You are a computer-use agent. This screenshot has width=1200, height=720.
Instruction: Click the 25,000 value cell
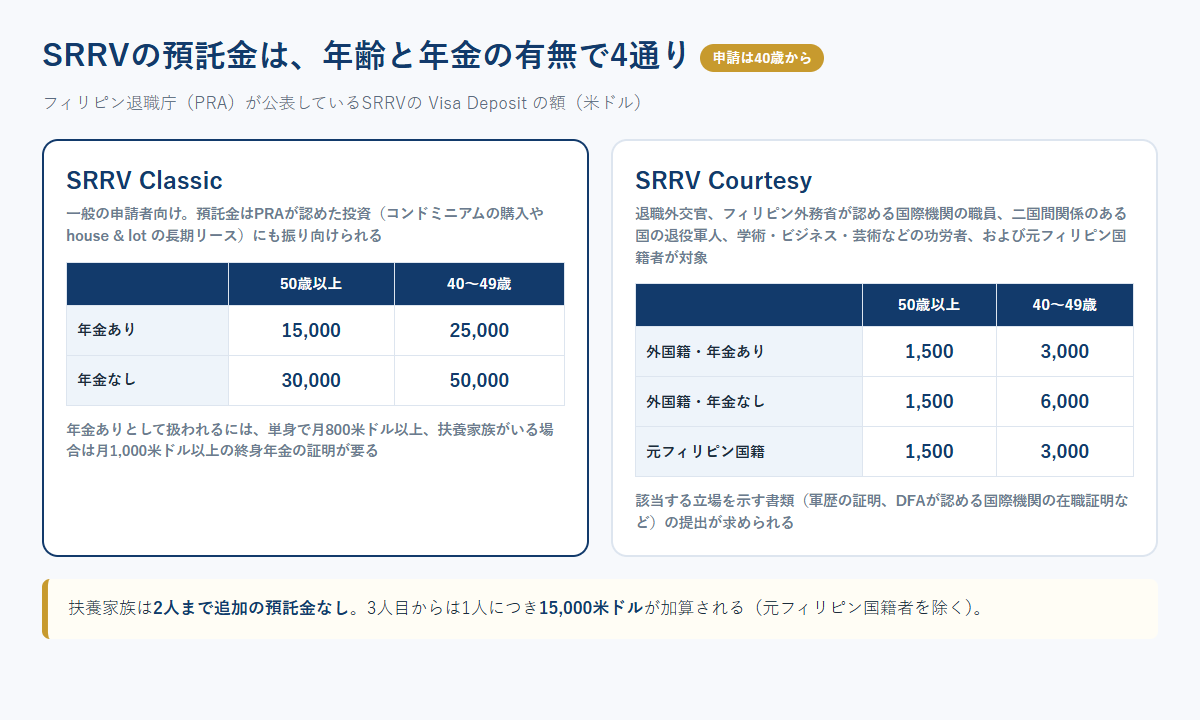tap(479, 330)
